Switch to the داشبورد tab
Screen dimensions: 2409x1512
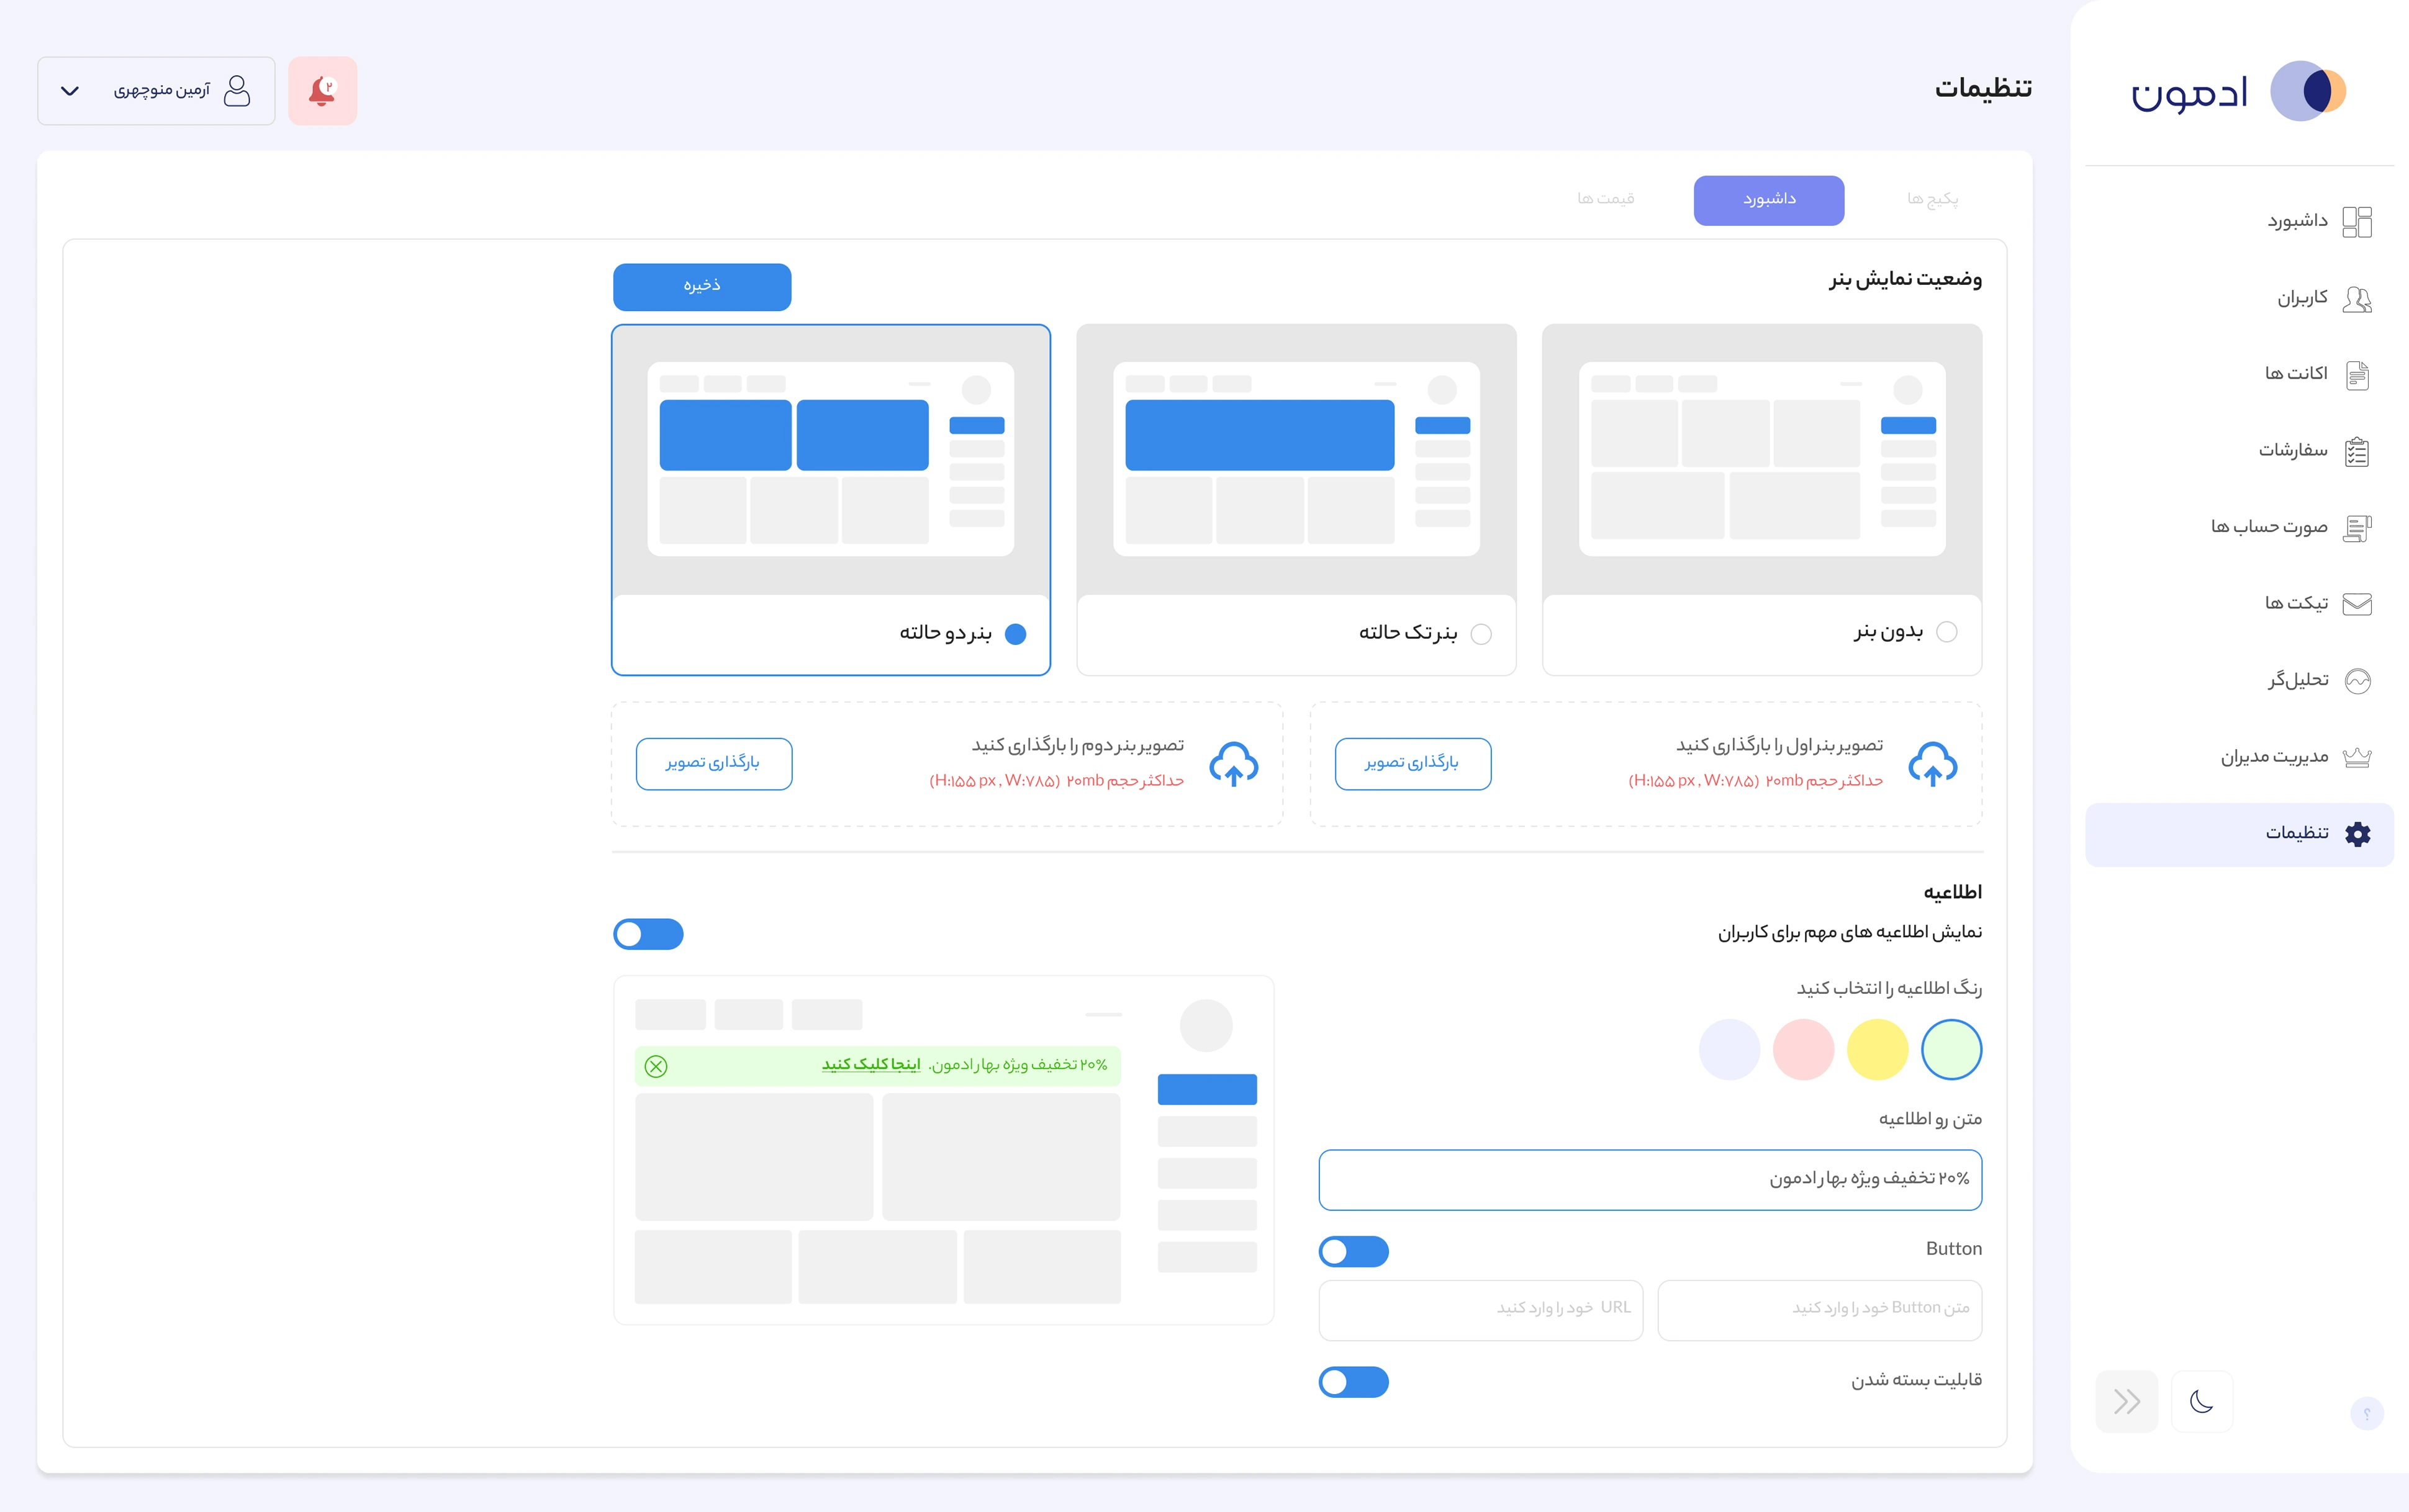point(1768,200)
